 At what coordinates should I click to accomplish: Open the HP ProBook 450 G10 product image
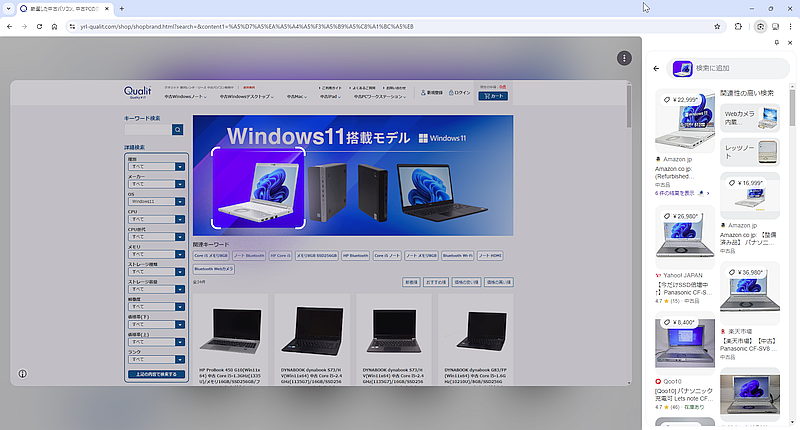pos(230,331)
